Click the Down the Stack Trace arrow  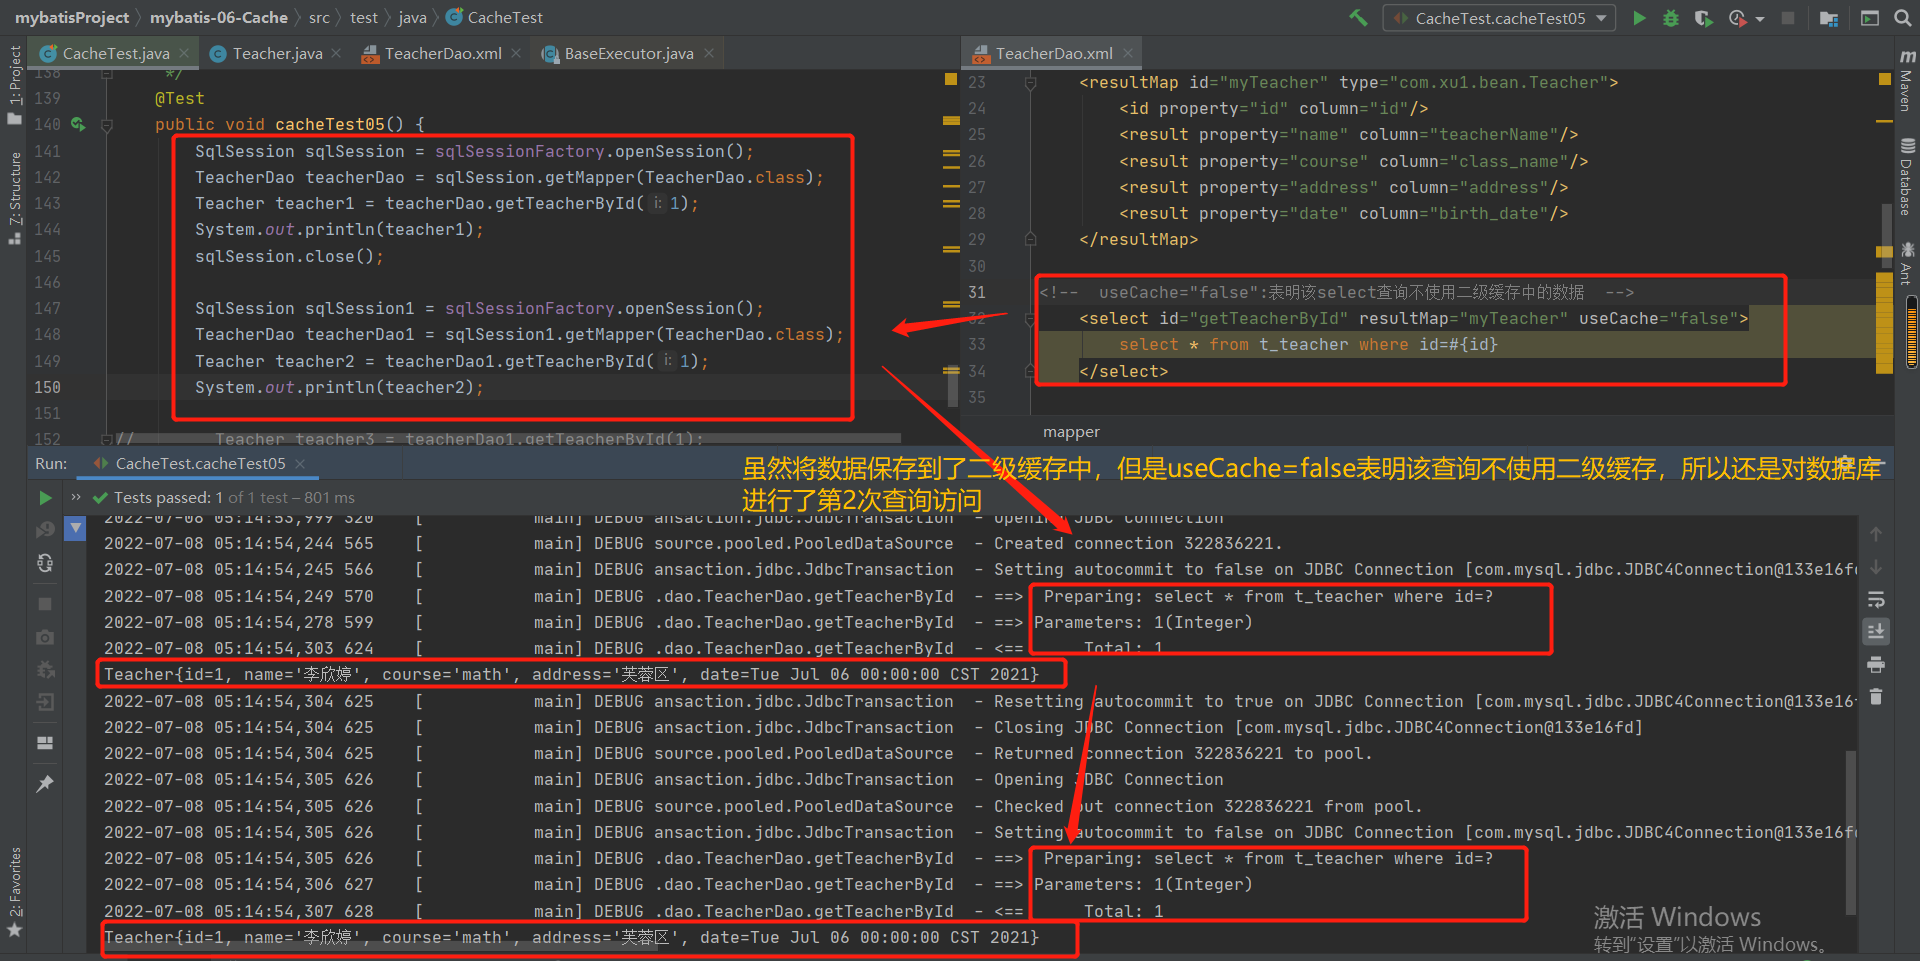pyautogui.click(x=1876, y=567)
